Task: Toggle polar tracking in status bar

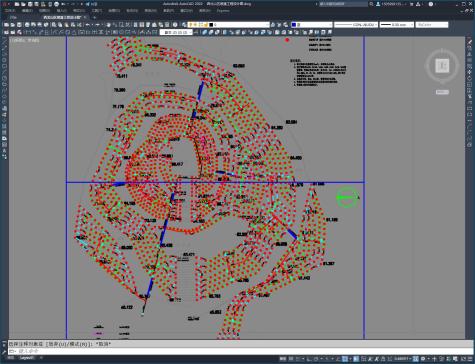Action: pos(316,359)
